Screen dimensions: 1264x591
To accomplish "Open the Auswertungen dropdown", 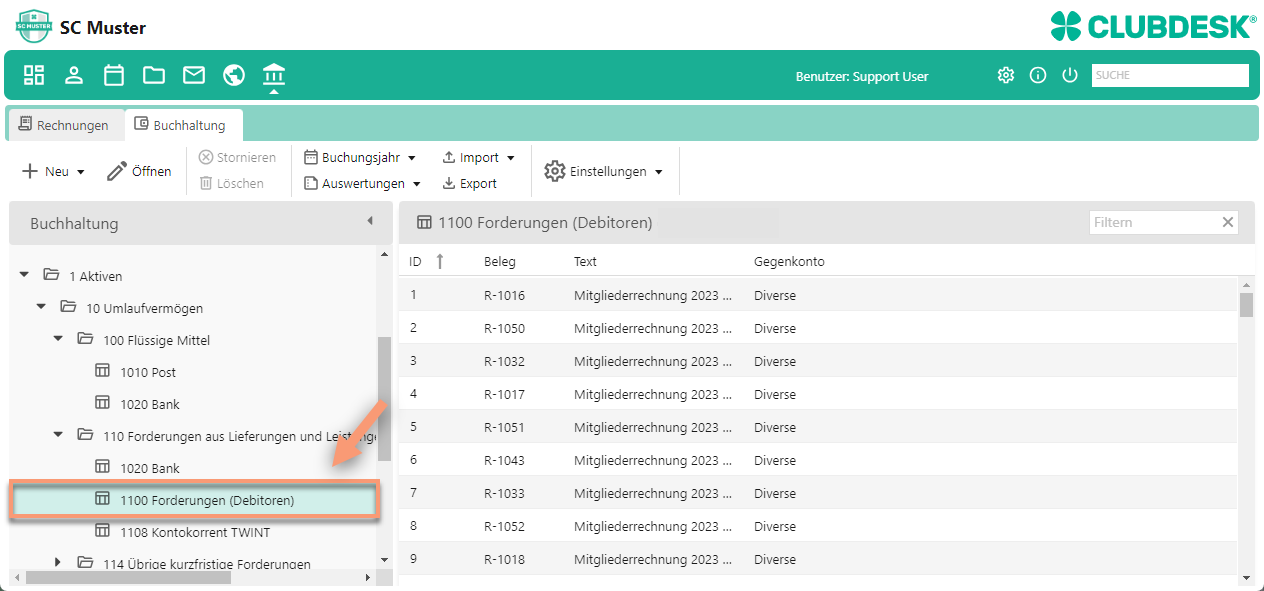I will [362, 183].
